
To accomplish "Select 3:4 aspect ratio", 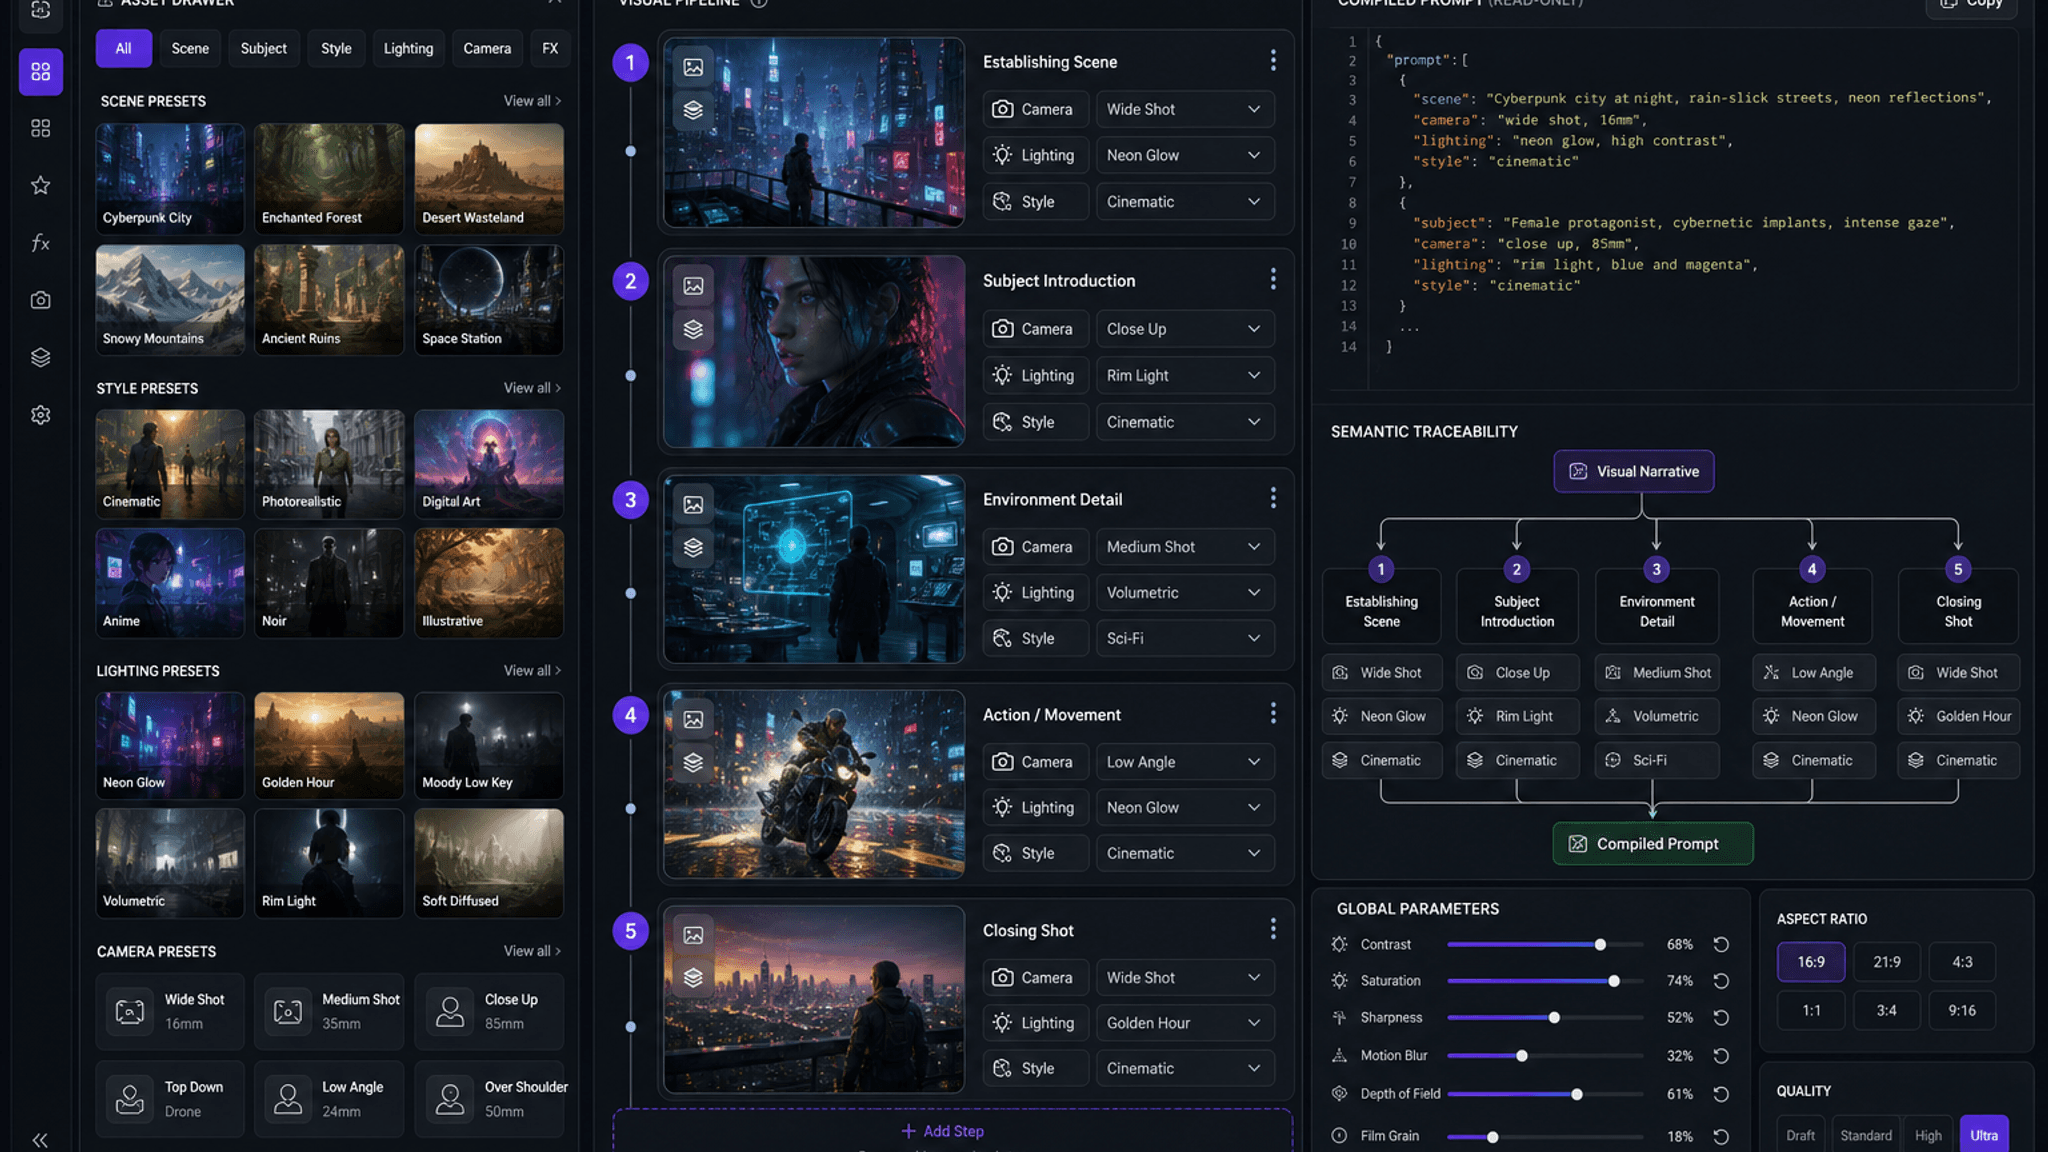I will pyautogui.click(x=1887, y=1011).
